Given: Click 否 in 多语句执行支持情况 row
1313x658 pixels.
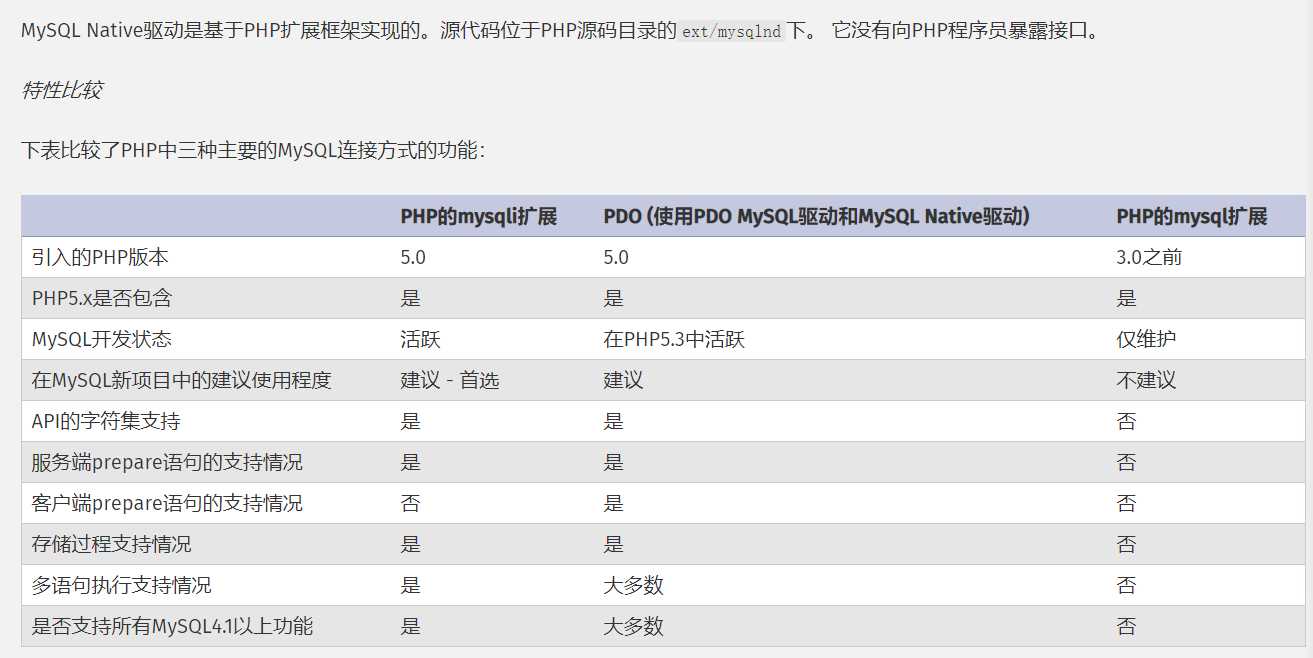Looking at the screenshot, I should pos(1126,585).
